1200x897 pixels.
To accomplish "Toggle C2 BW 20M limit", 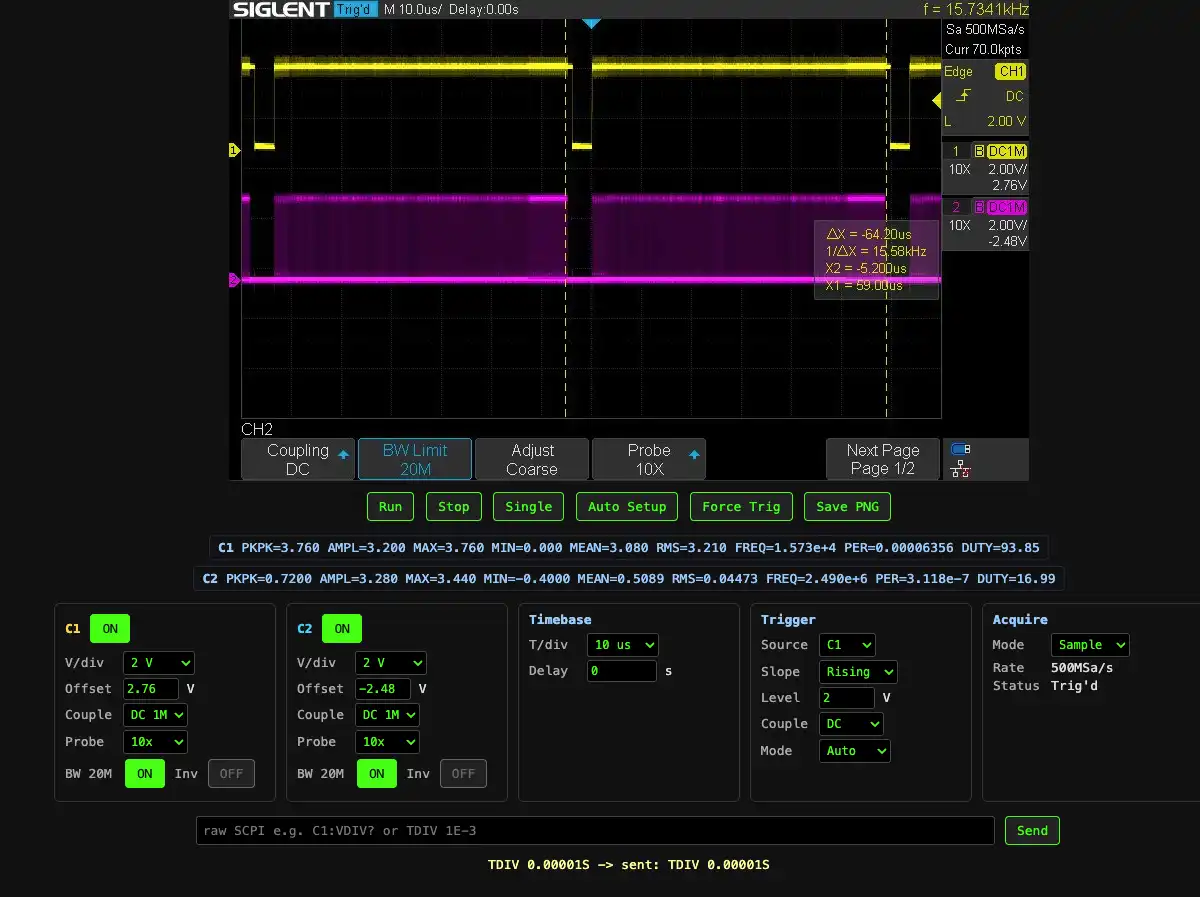I will pos(377,773).
